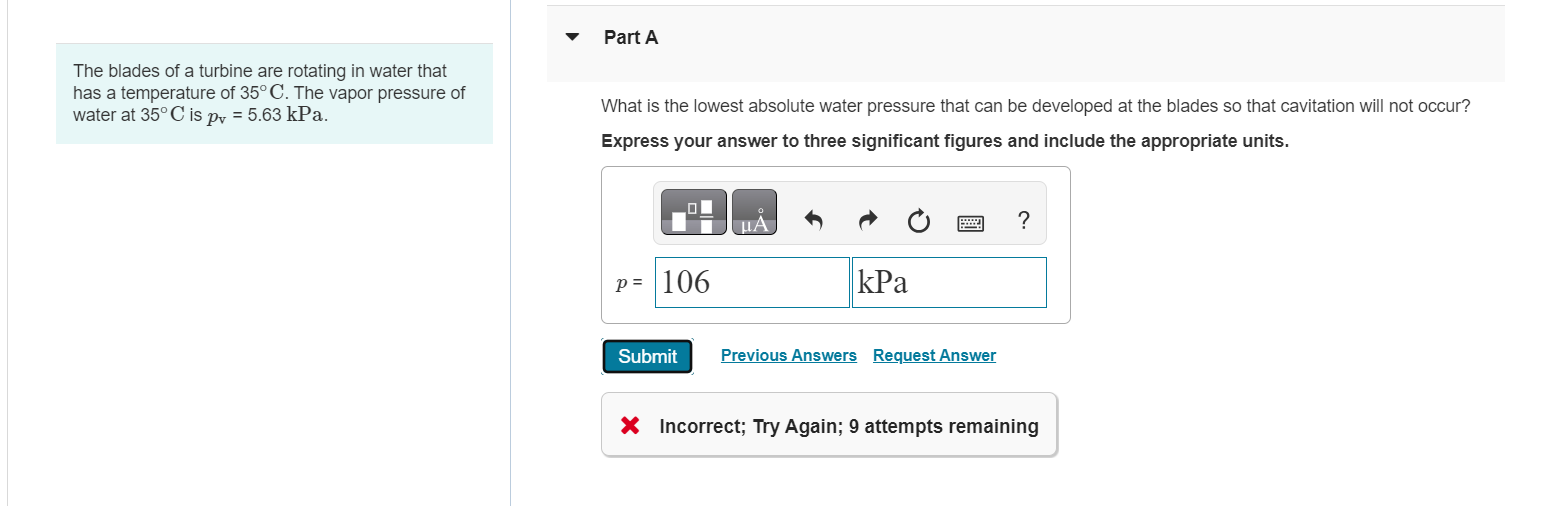Screen dimensions: 1547x506
Task: Click the p = label beside the answer
Action: pyautogui.click(x=629, y=284)
